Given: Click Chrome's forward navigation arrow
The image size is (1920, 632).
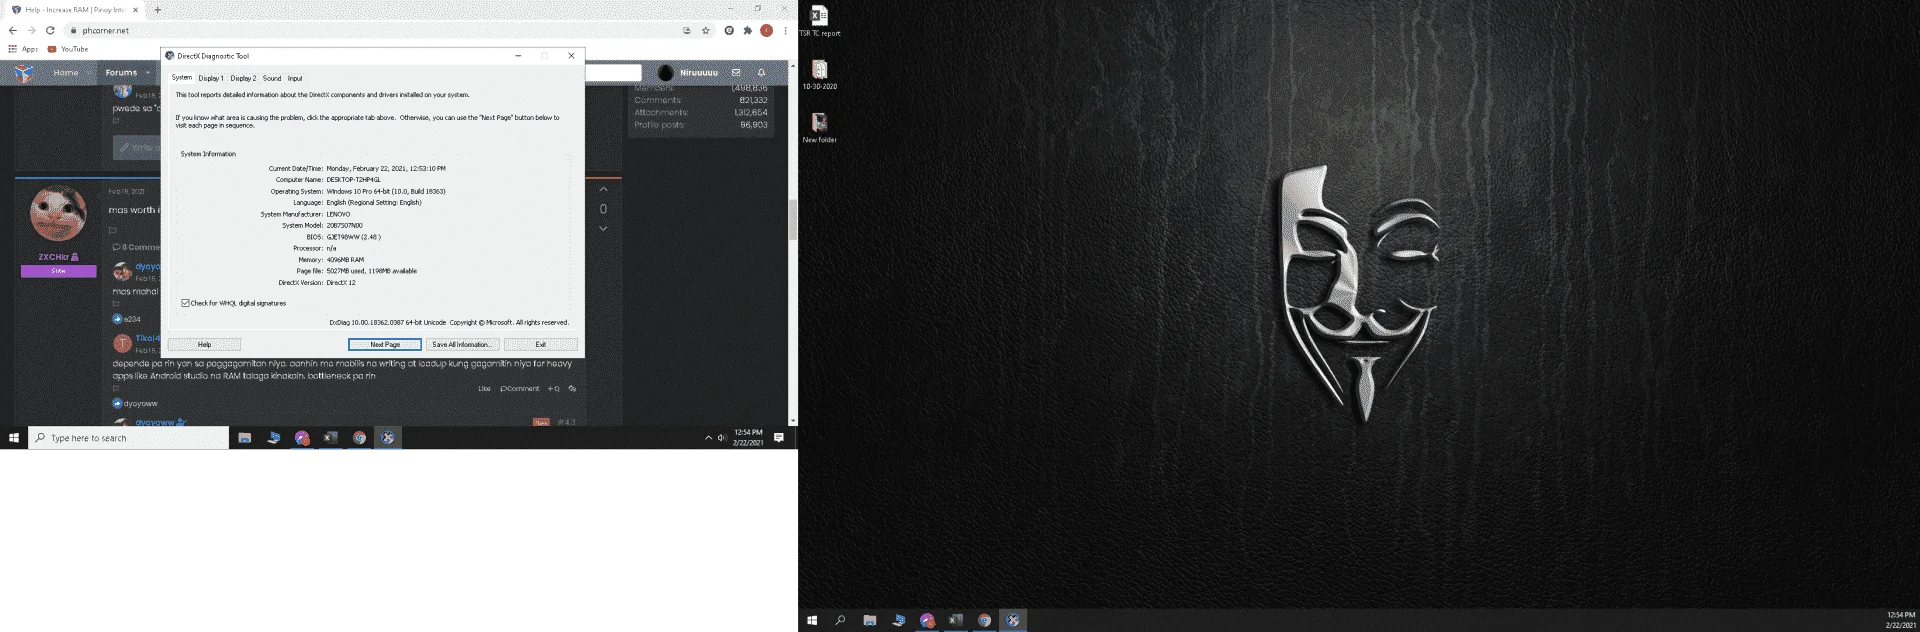Looking at the screenshot, I should (x=31, y=30).
